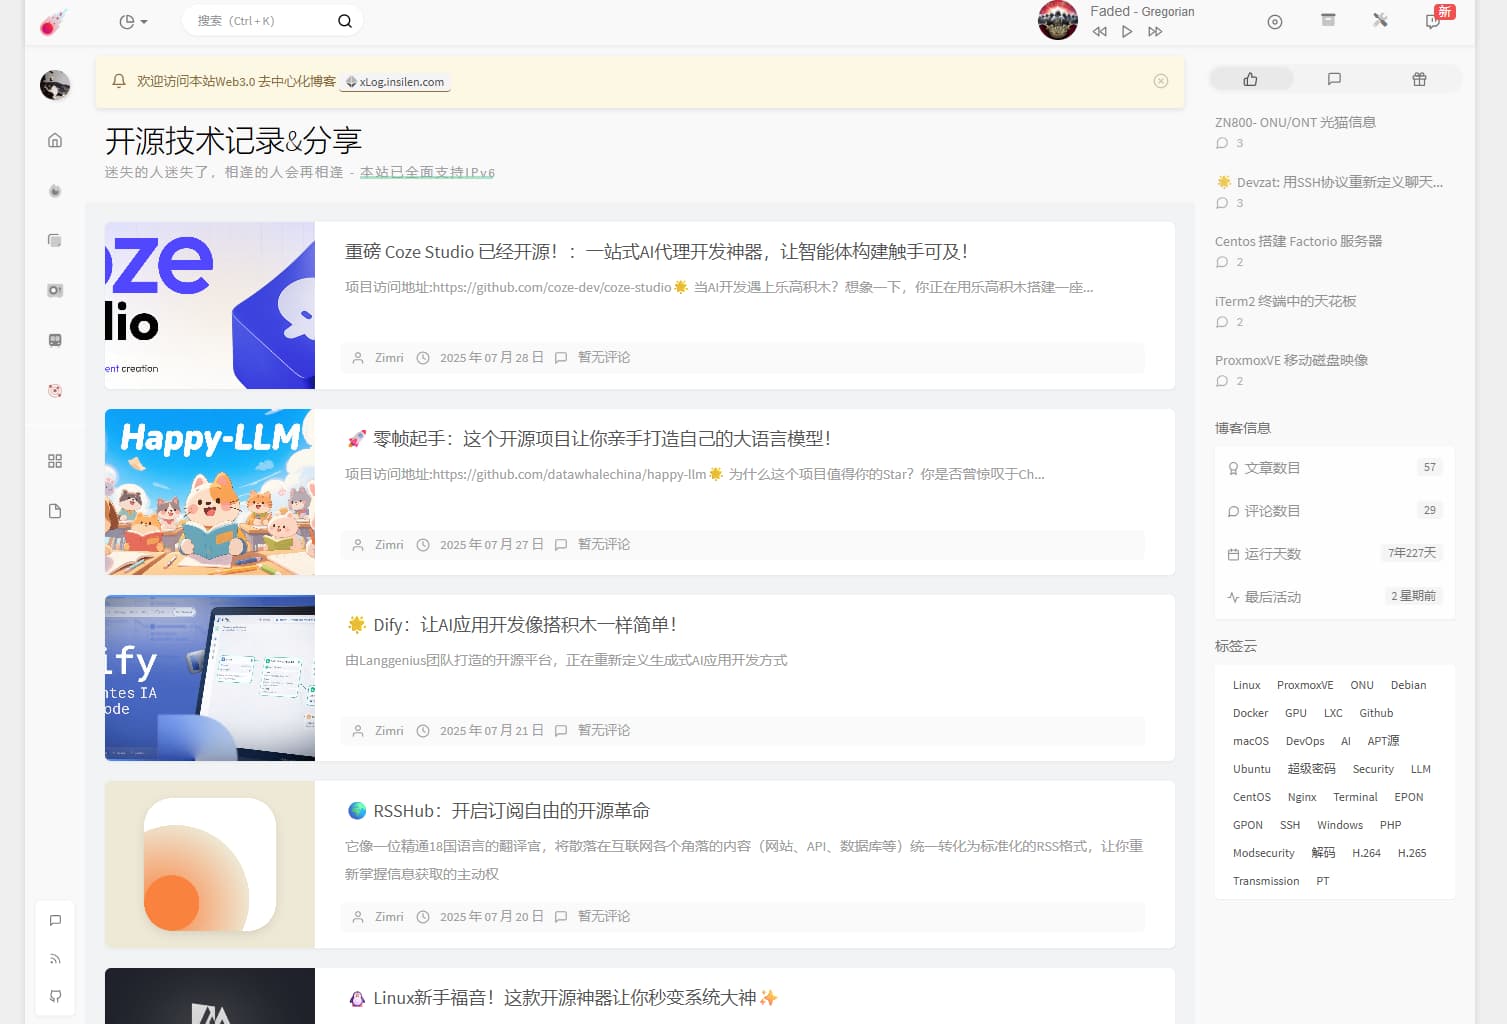The height and width of the screenshot is (1024, 1507).
Task: Open the Happy-LLM post thumbnail
Action: [209, 492]
